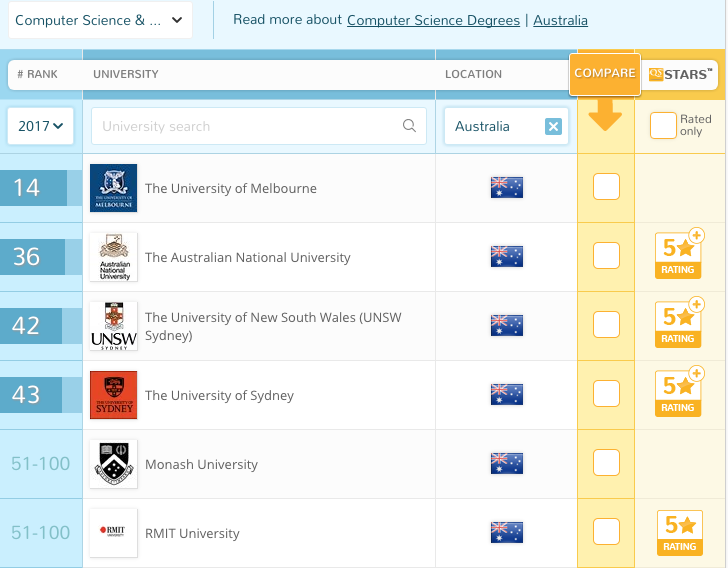The width and height of the screenshot is (728, 568).
Task: Open the Computer Science Degrees link
Action: (433, 20)
